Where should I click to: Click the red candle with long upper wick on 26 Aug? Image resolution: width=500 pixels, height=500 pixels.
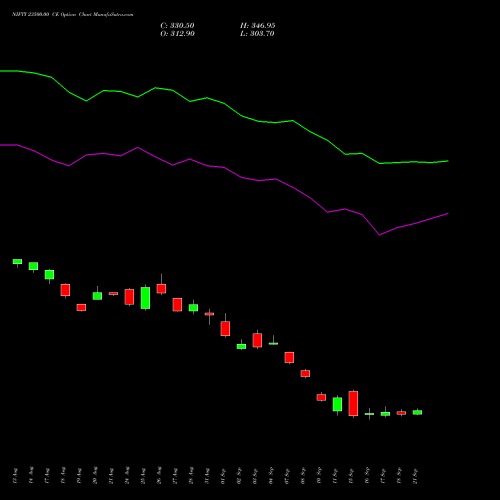(x=161, y=288)
